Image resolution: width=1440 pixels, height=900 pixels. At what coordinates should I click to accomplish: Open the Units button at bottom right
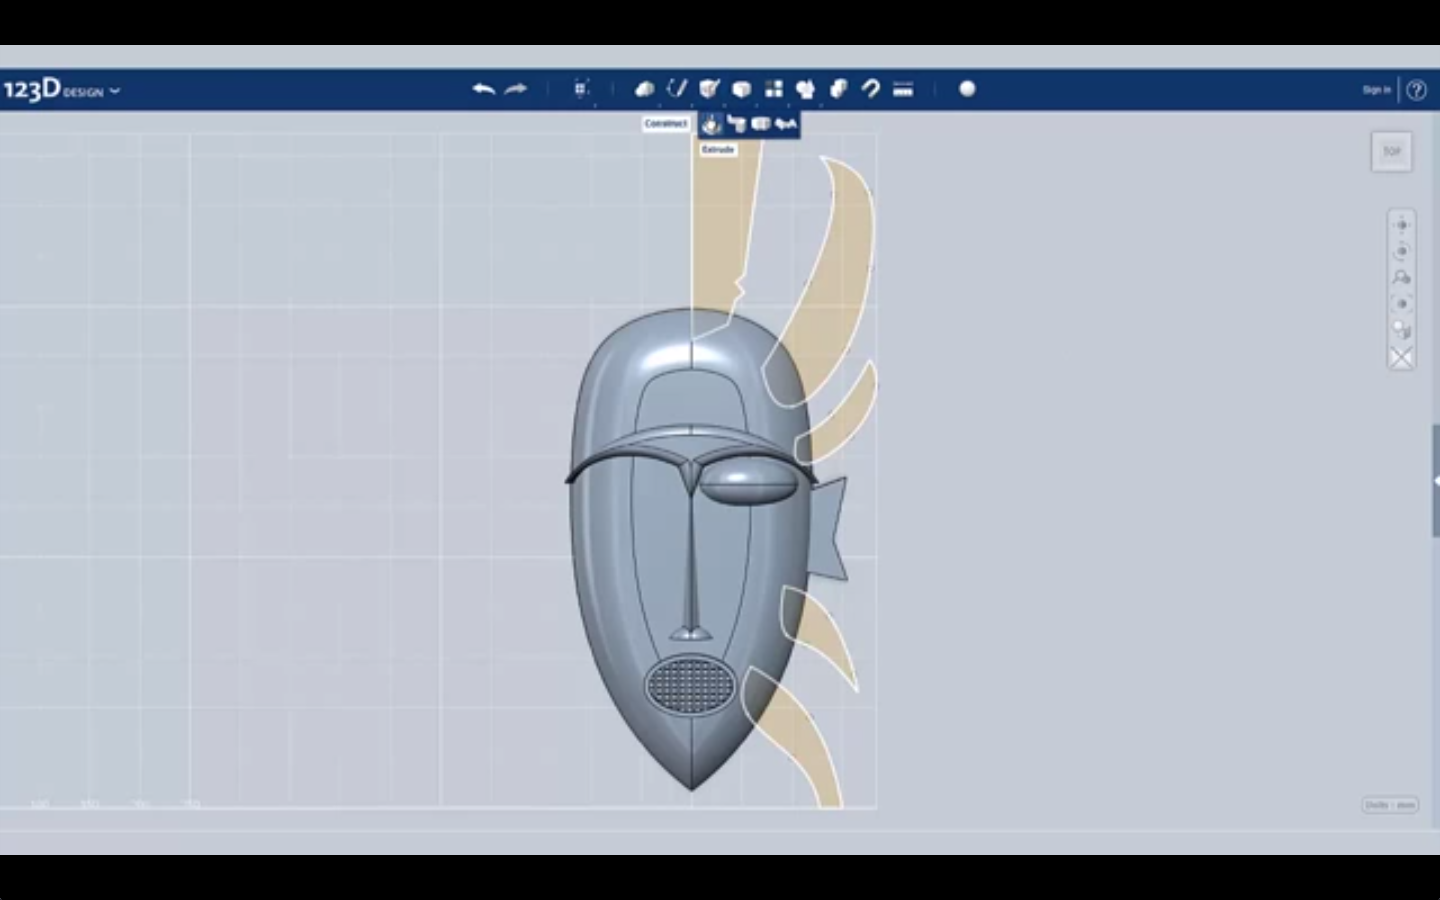1390,805
